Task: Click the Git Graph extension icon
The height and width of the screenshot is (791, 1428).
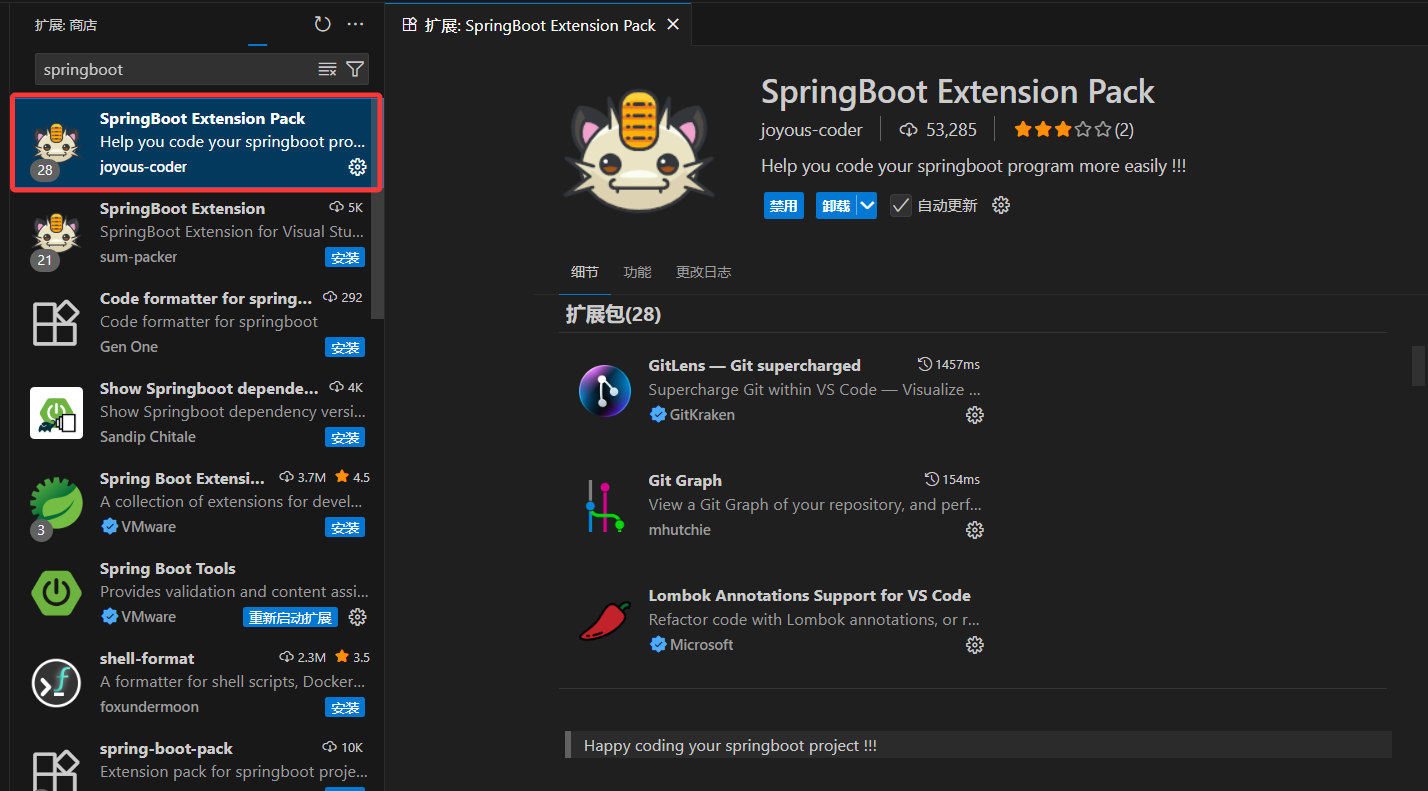Action: click(605, 505)
